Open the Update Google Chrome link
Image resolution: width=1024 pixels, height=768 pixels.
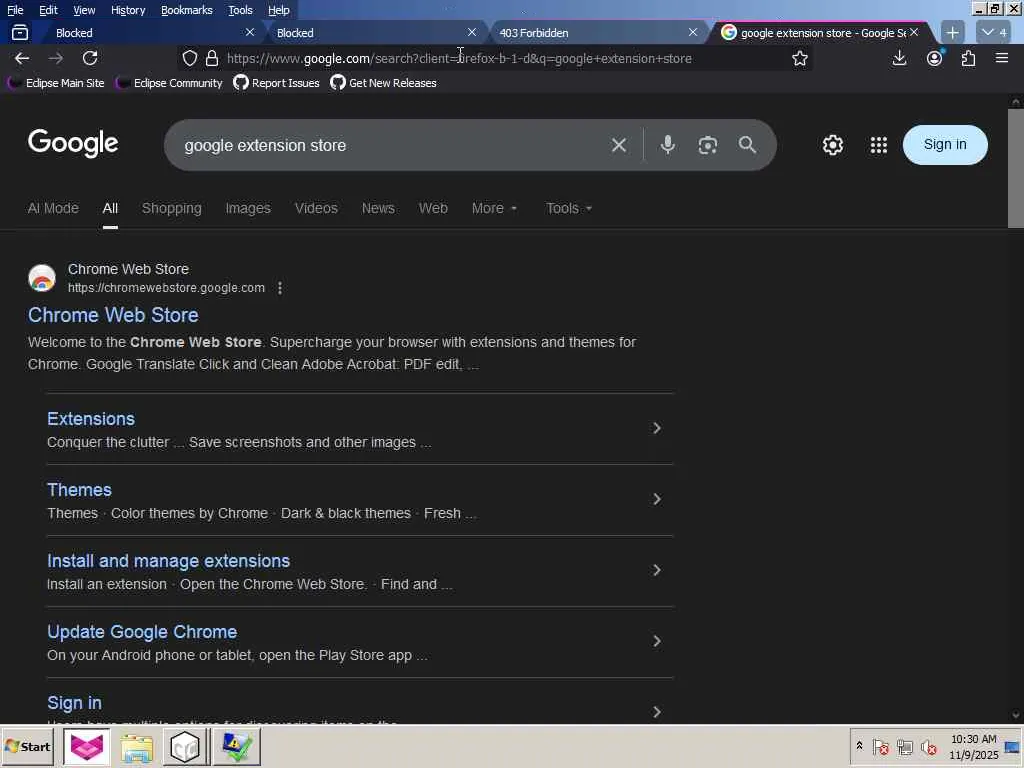[142, 632]
